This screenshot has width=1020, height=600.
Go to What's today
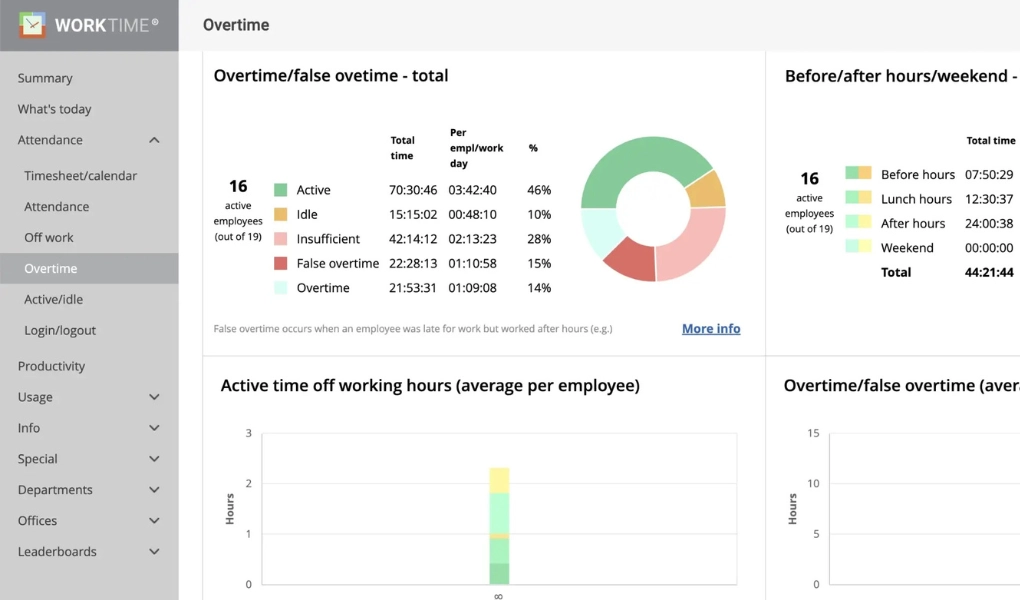pyautogui.click(x=54, y=109)
